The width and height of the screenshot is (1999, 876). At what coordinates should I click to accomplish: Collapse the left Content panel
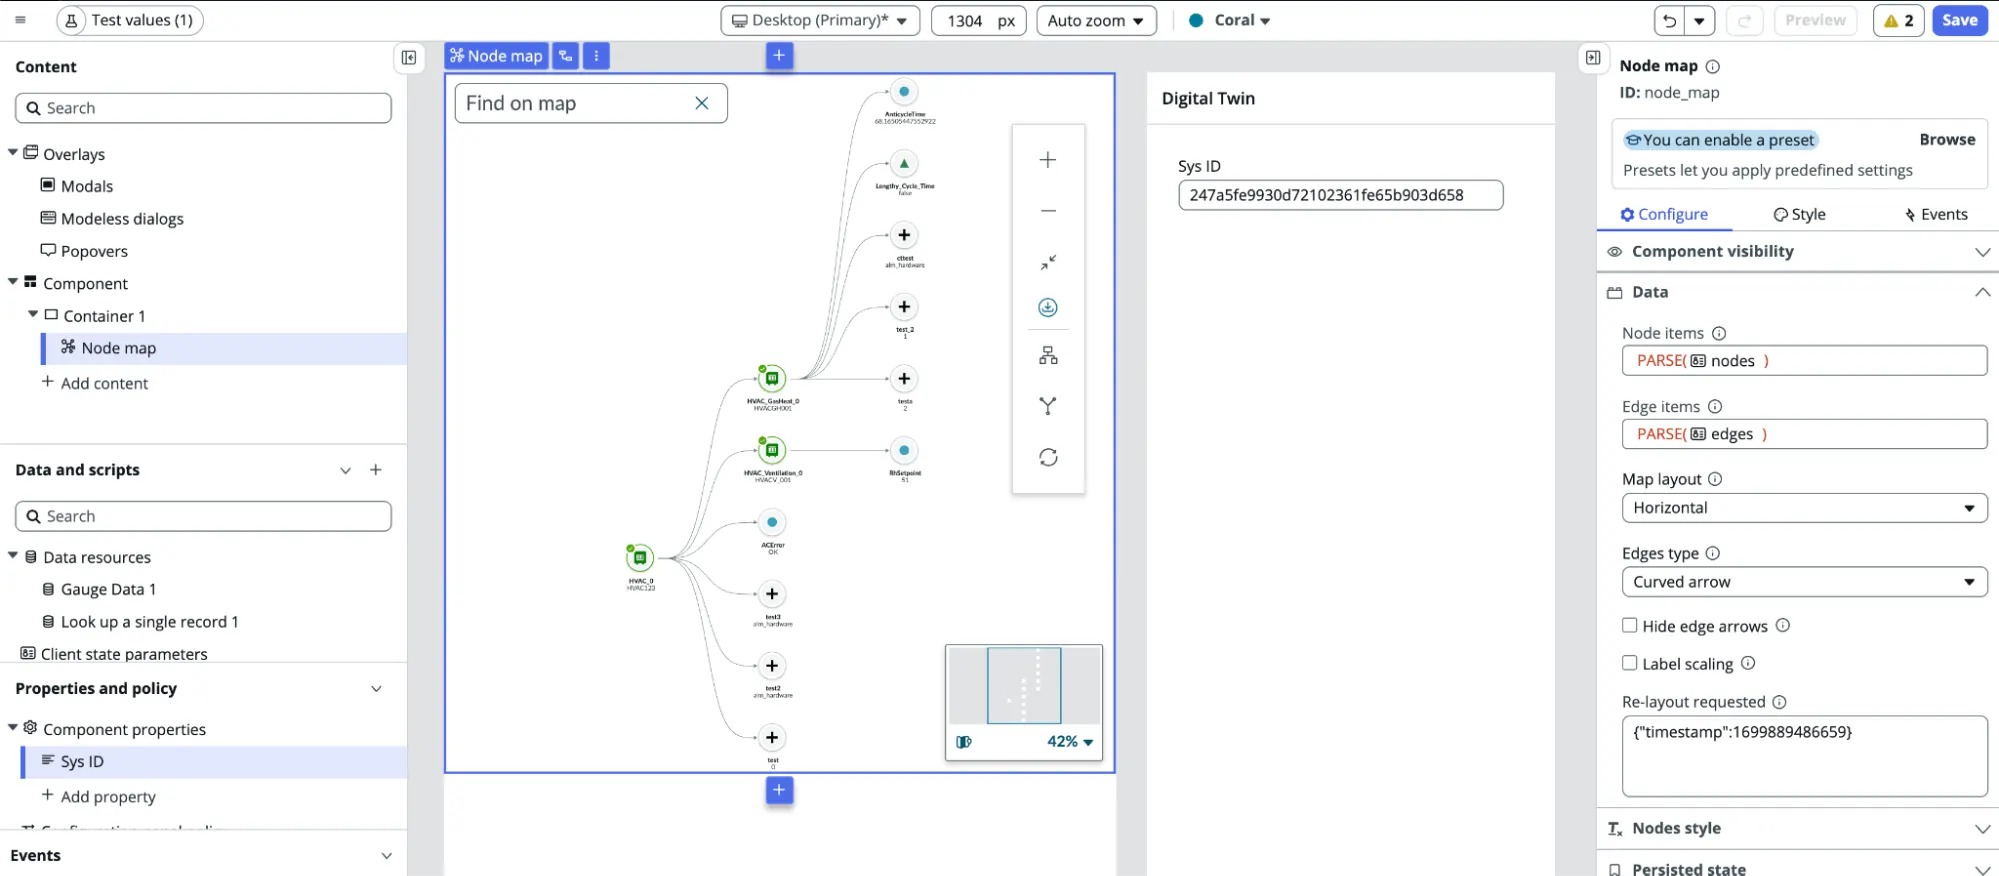[409, 58]
